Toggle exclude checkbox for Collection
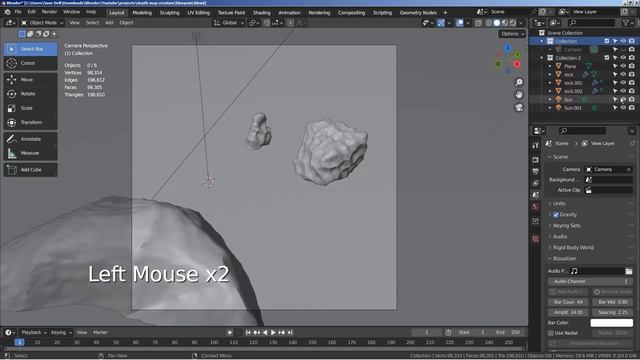640x360 pixels. tap(607, 41)
